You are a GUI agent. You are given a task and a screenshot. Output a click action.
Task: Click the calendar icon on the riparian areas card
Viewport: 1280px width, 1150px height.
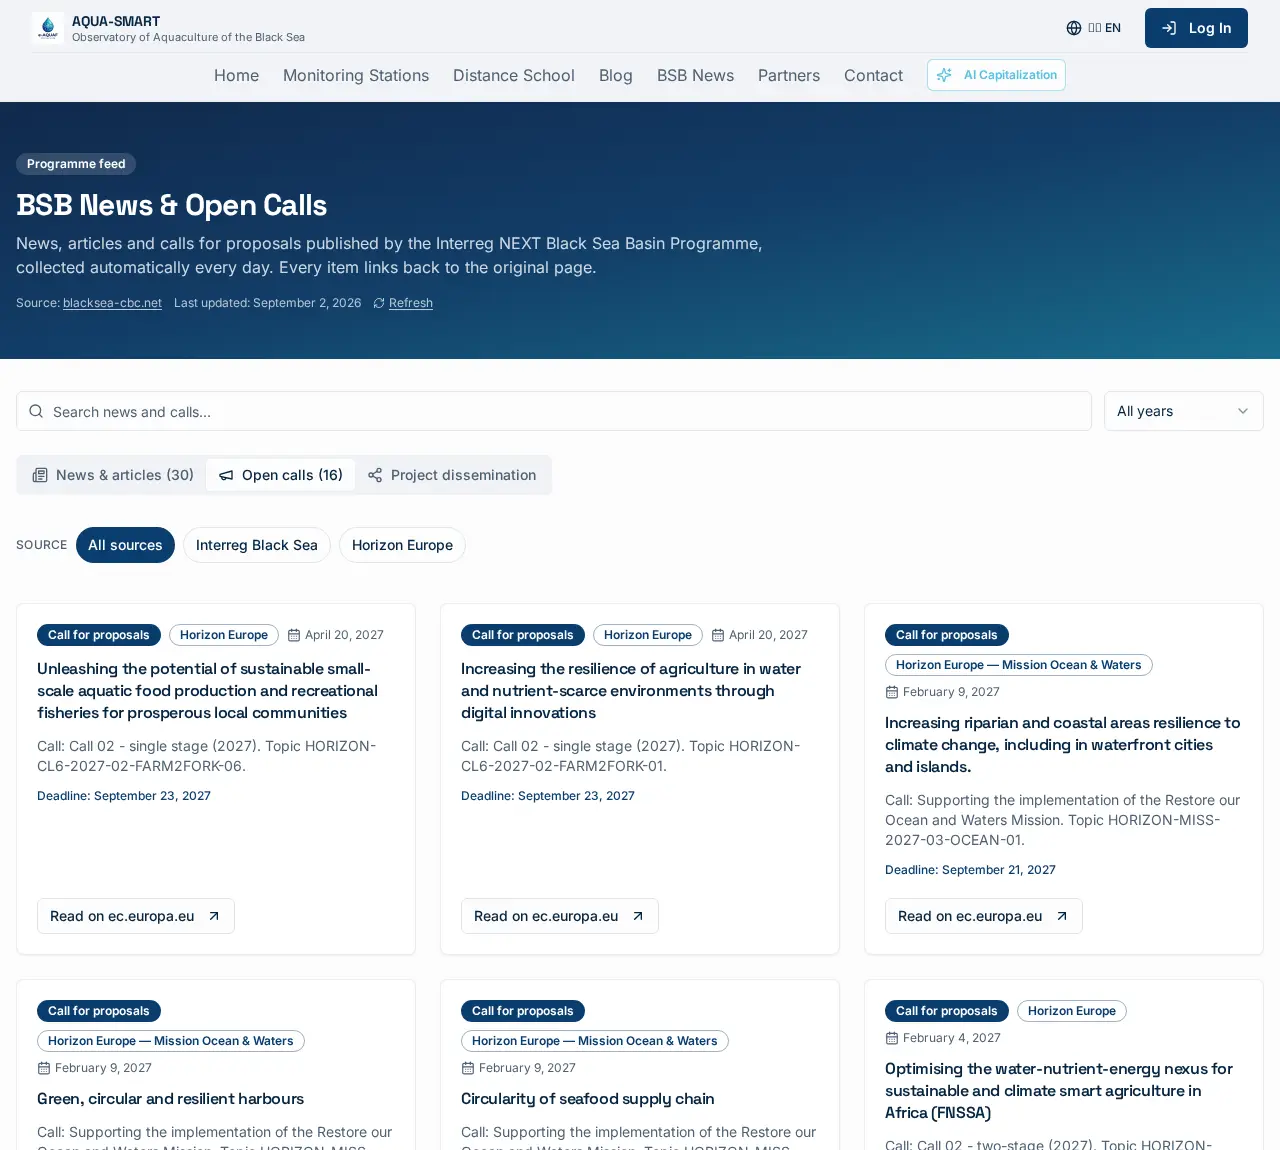(892, 692)
